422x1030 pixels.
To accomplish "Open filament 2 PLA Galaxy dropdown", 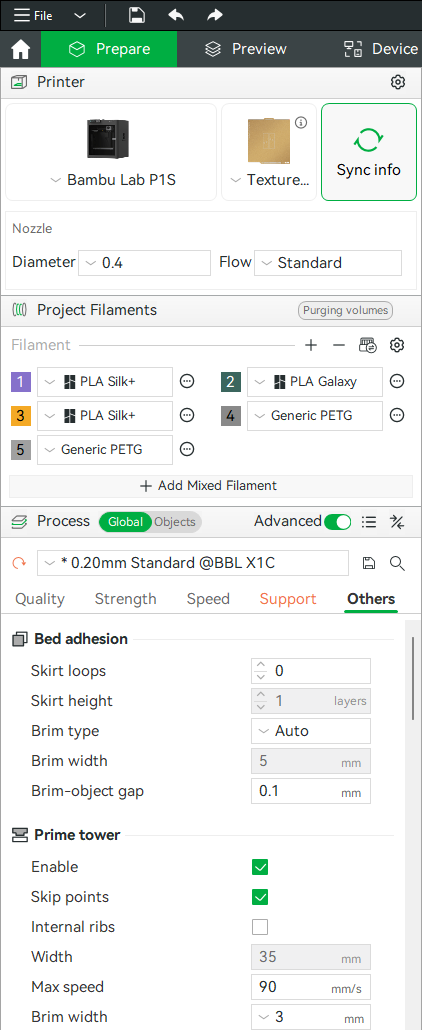I will point(315,382).
